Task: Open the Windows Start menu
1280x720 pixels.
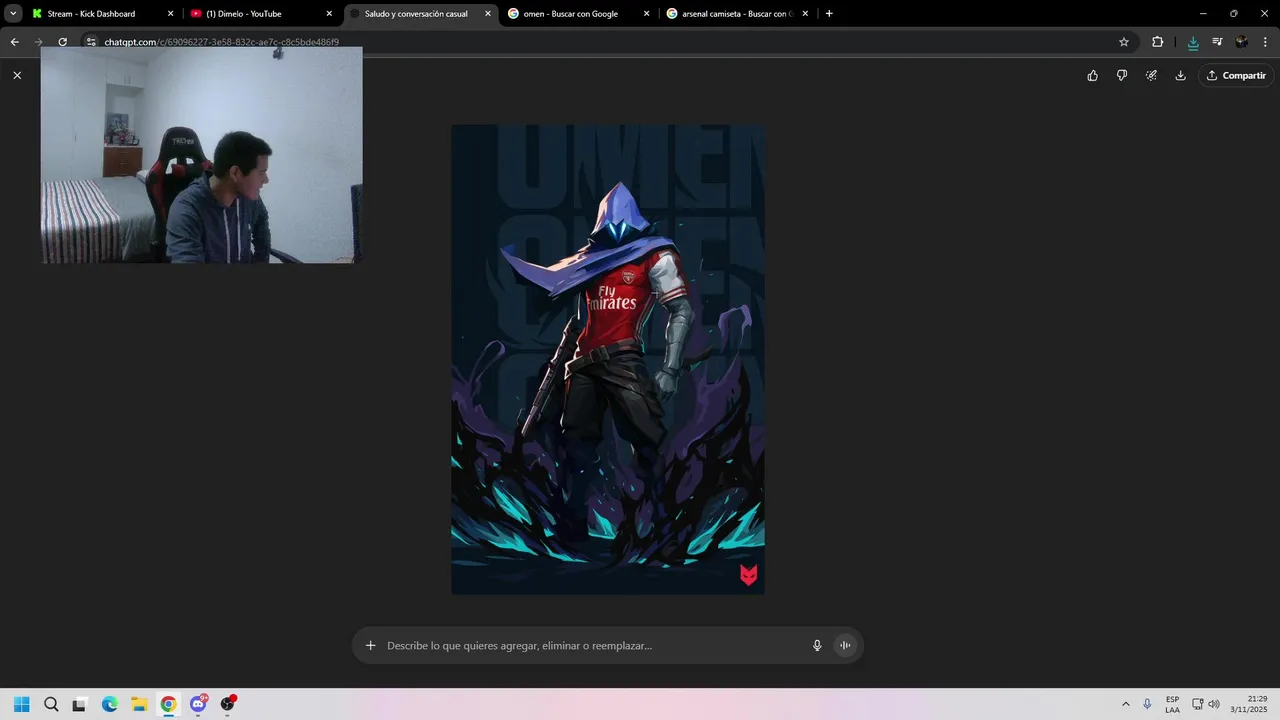Action: coord(21,704)
